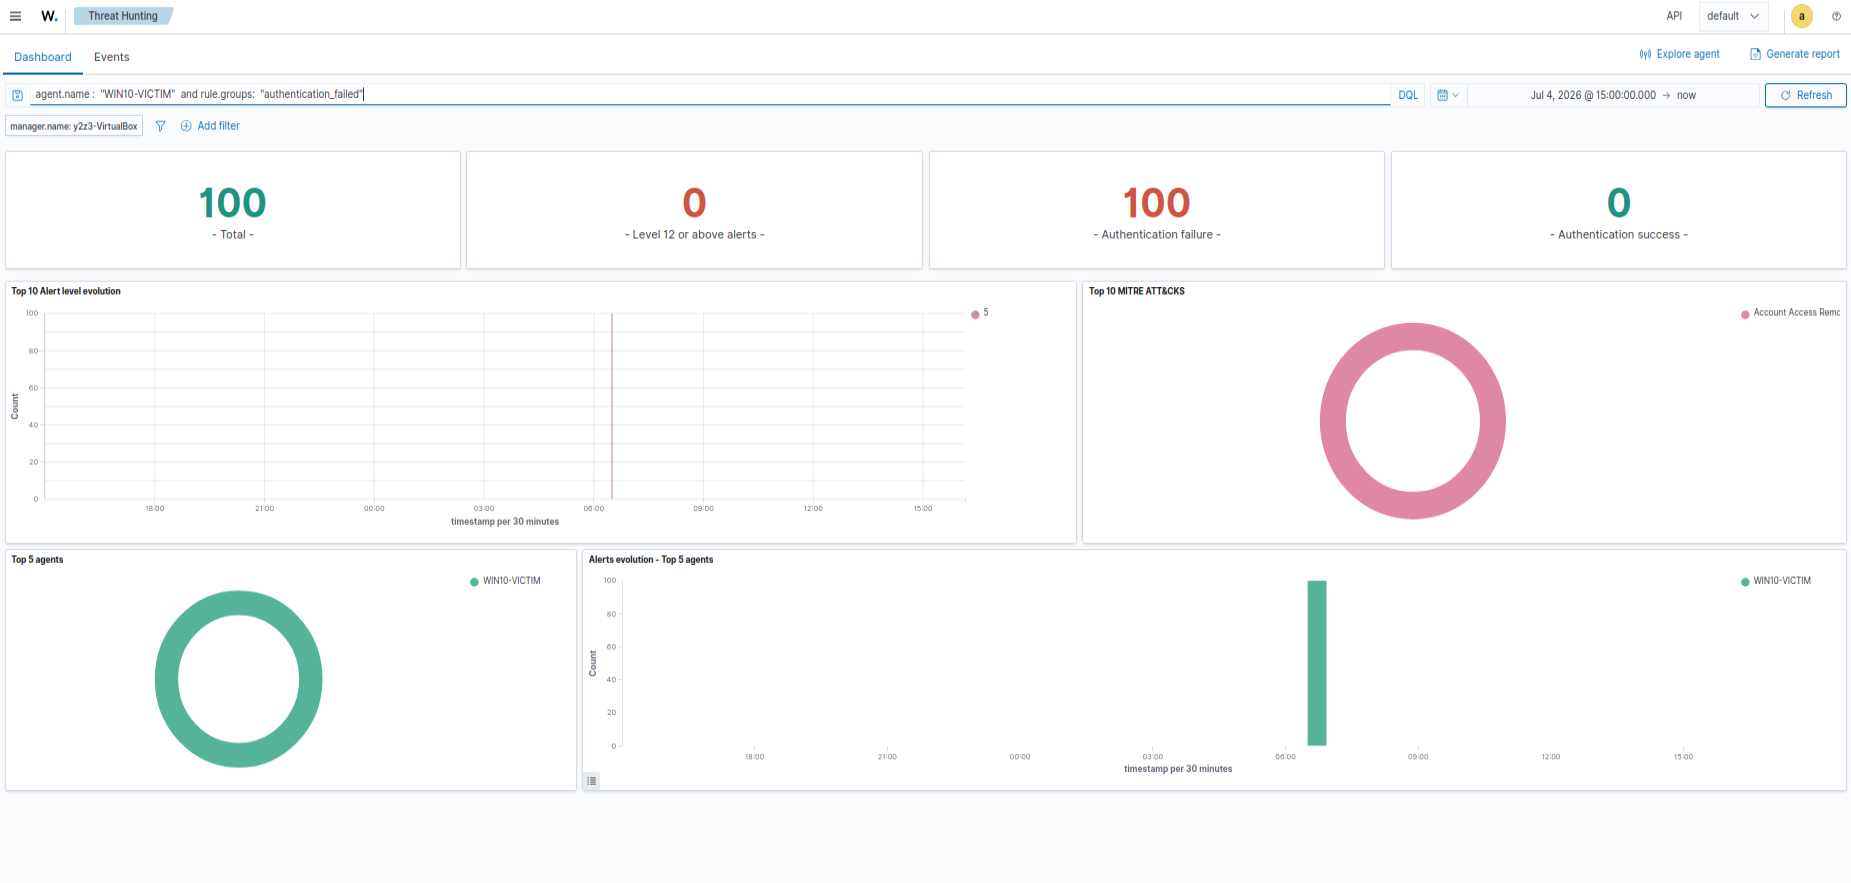Switch to the Dashboard tab
This screenshot has height=883, width=1851.
click(x=43, y=57)
